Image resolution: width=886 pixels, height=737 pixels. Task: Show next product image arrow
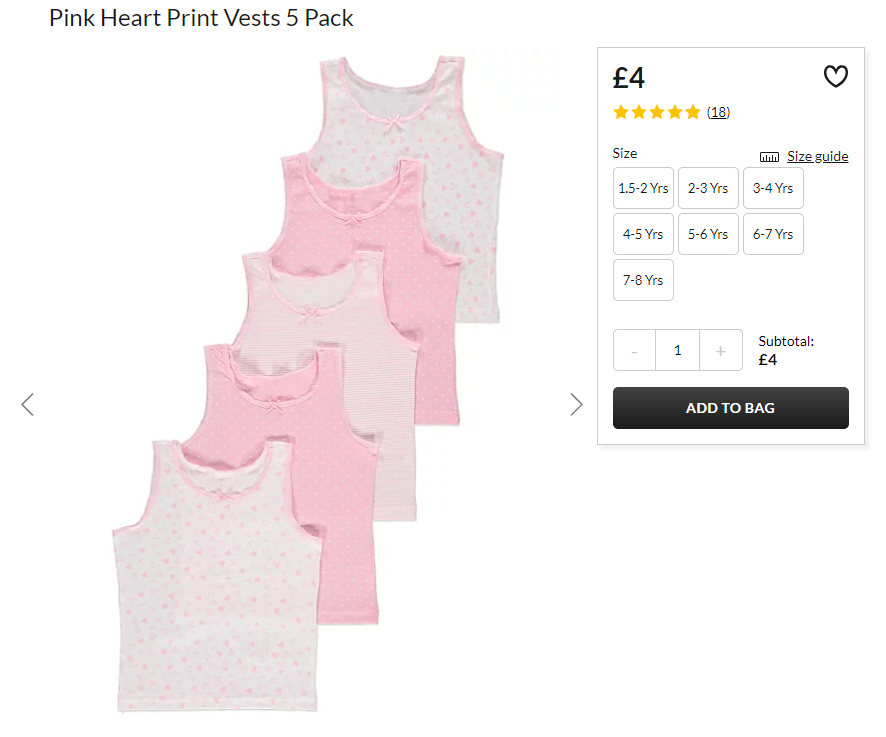[576, 405]
